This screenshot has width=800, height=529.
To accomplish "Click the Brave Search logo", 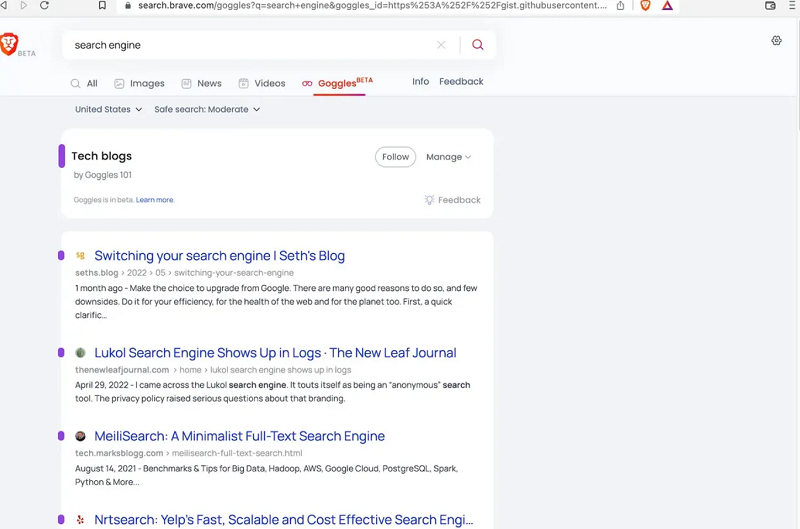I will (9, 44).
